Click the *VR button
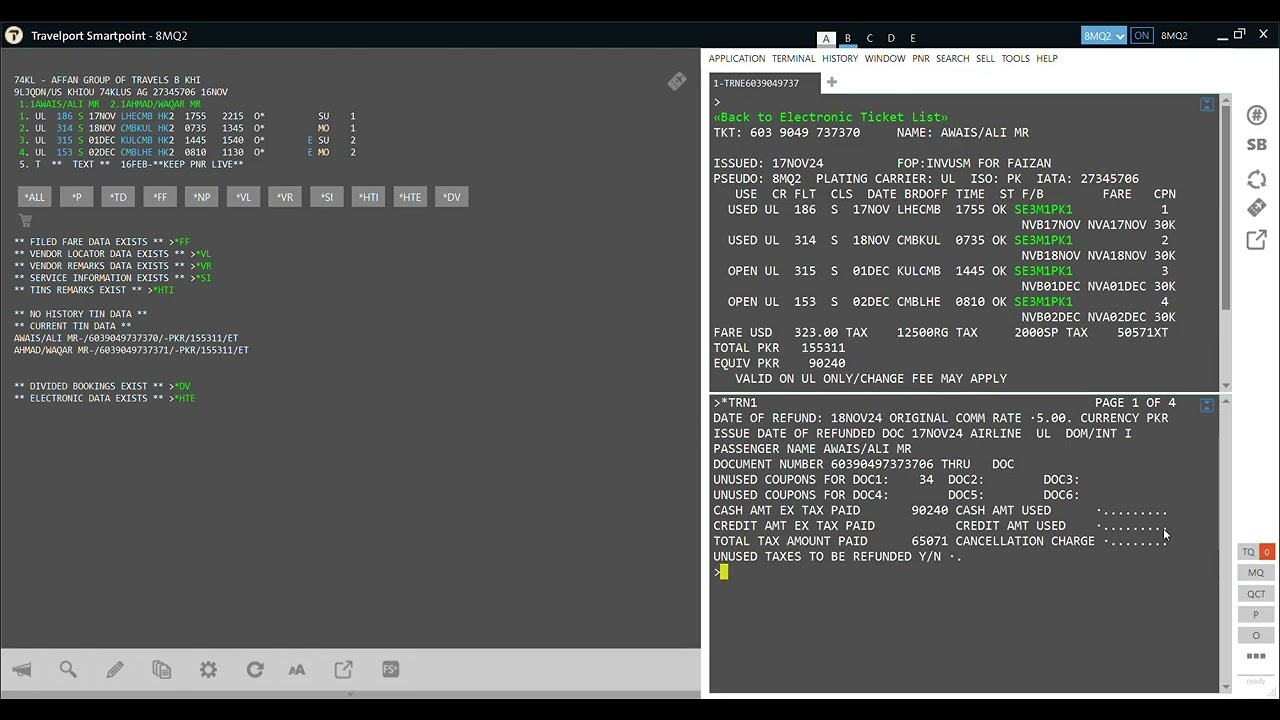Image resolution: width=1280 pixels, height=720 pixels. click(285, 197)
